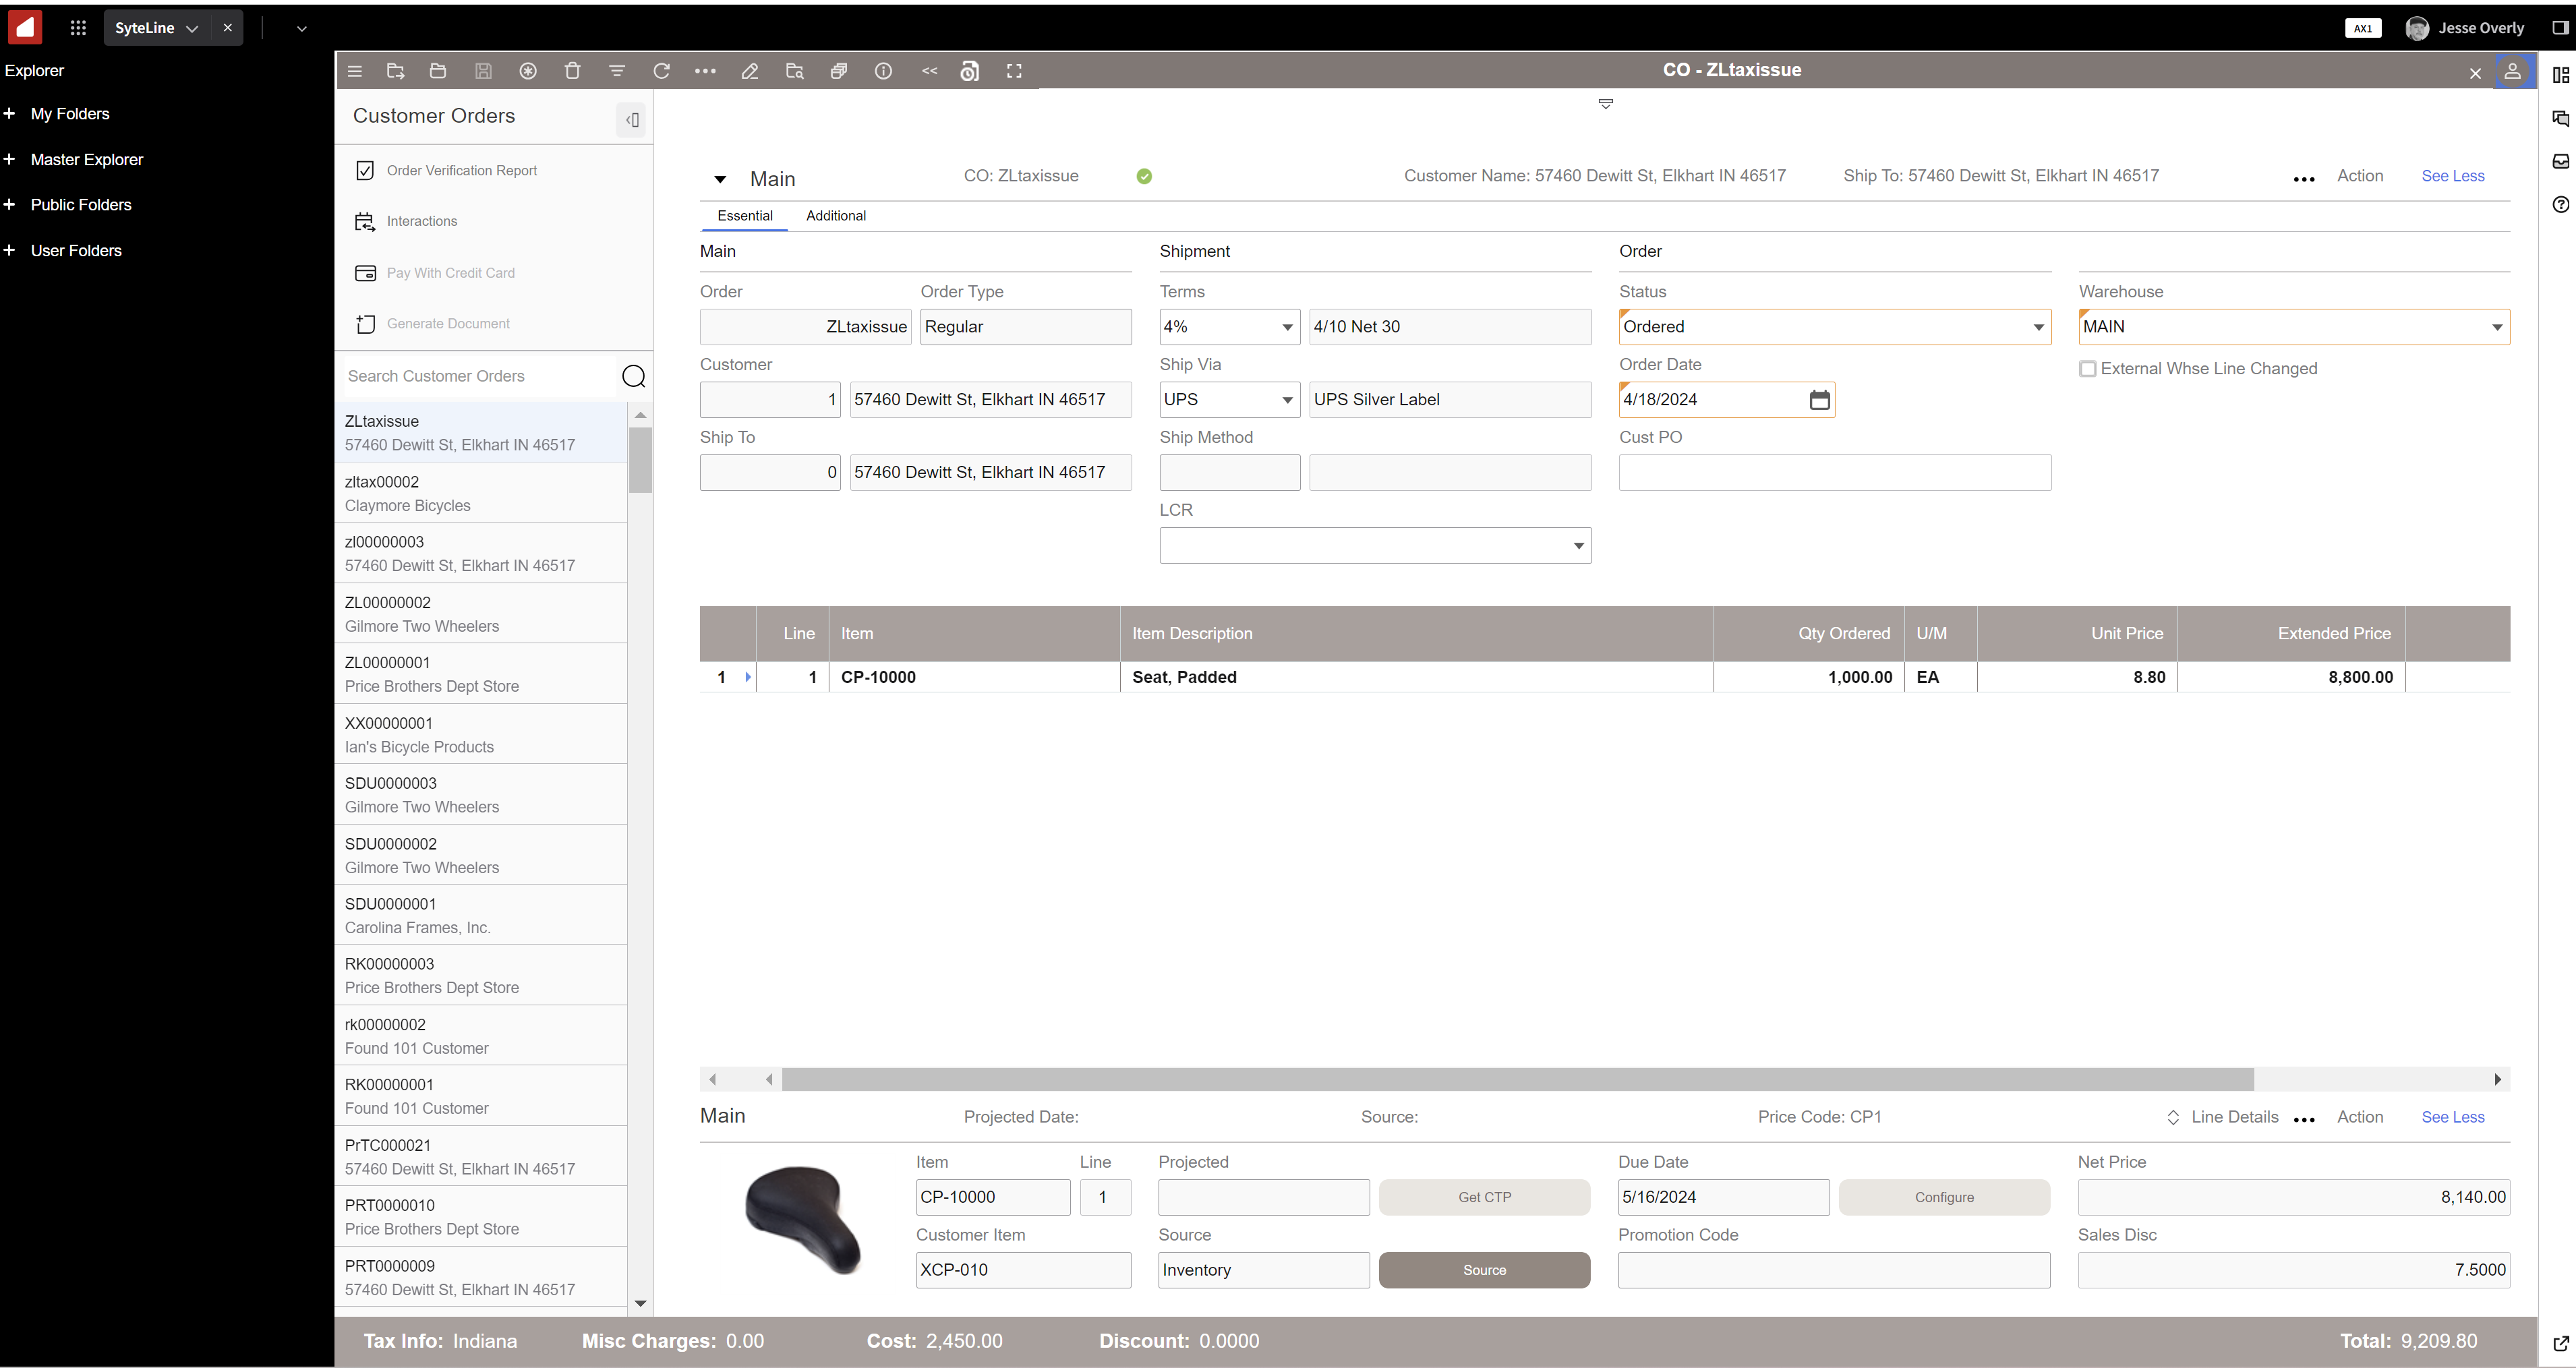The width and height of the screenshot is (2576, 1368).
Task: Select the Essential tab
Action: [744, 216]
